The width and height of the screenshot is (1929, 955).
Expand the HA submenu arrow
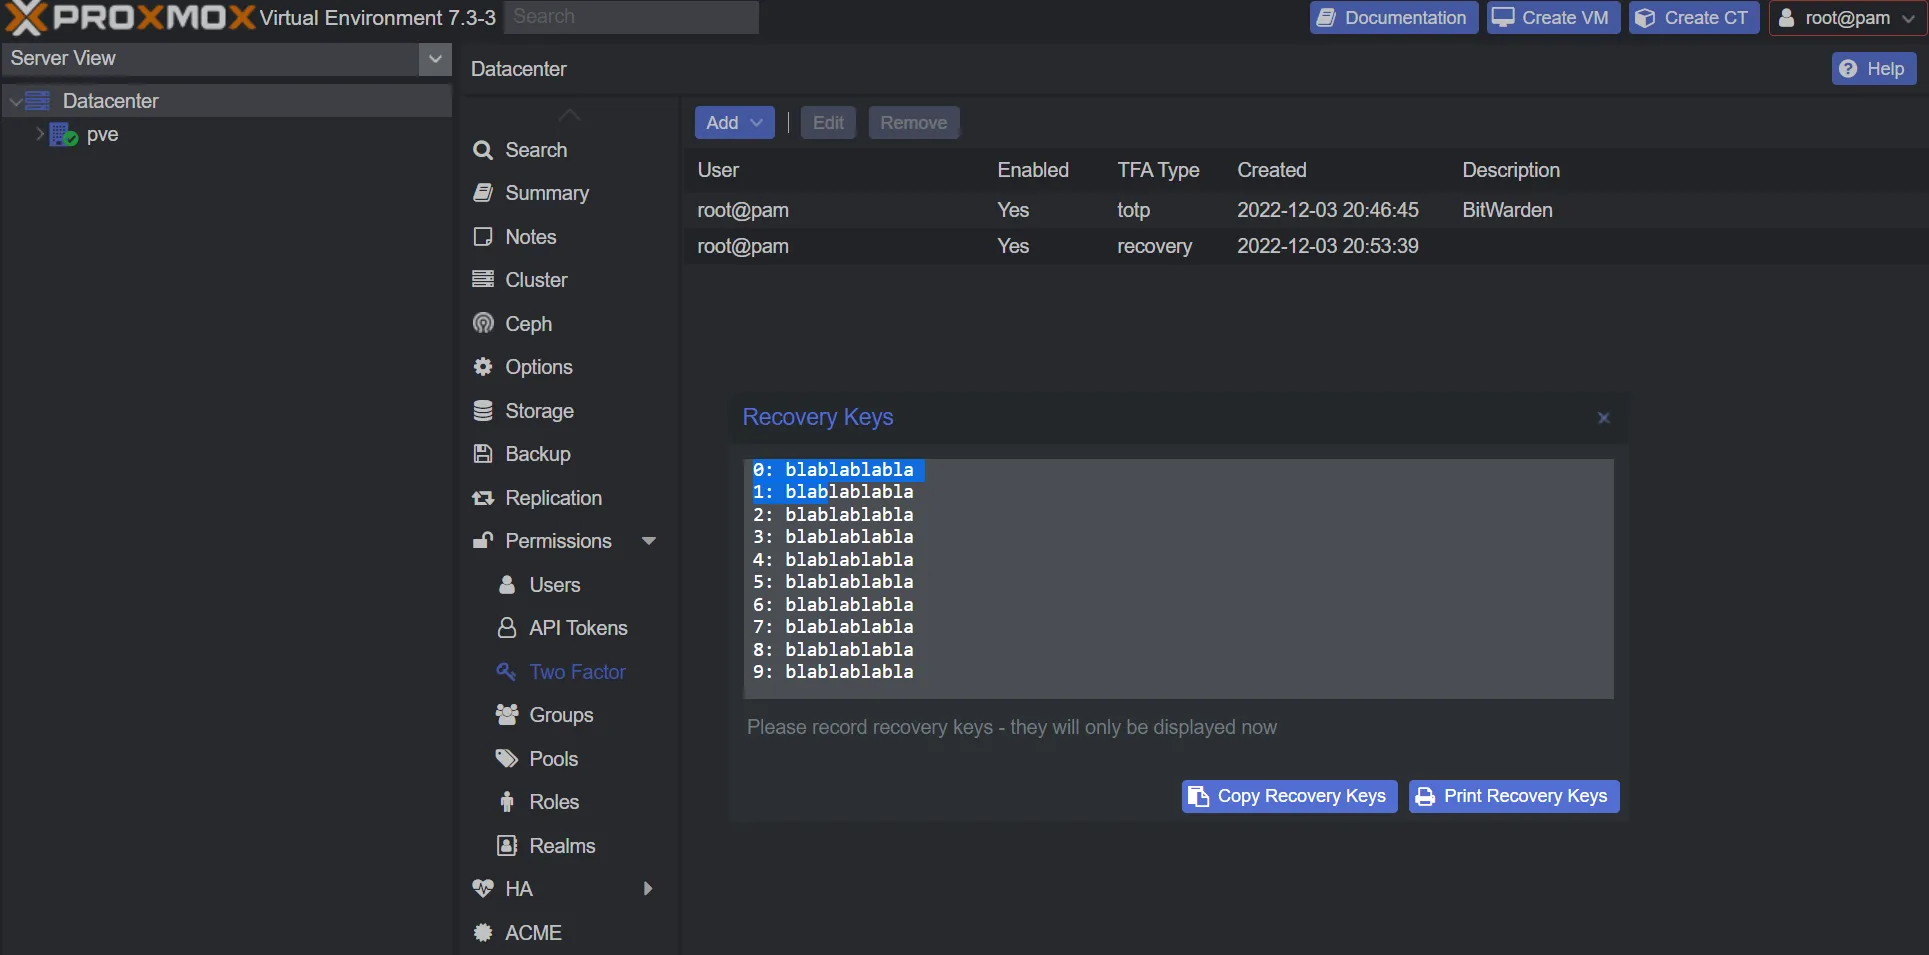coord(648,889)
